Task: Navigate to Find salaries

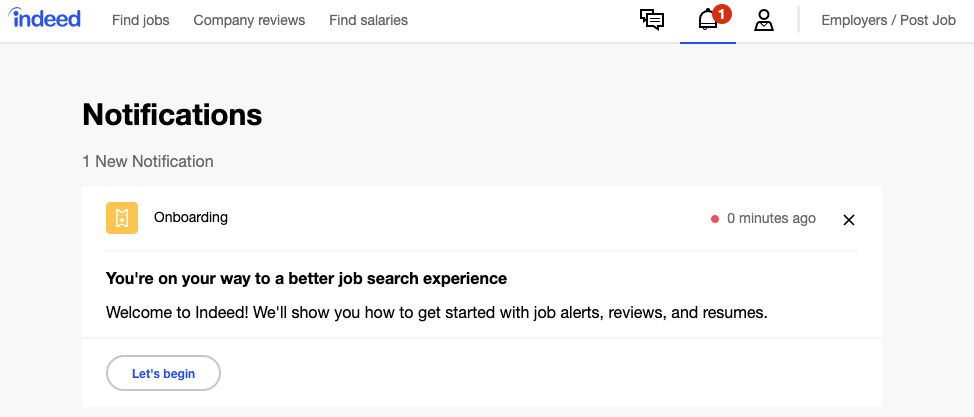Action: [x=368, y=21]
